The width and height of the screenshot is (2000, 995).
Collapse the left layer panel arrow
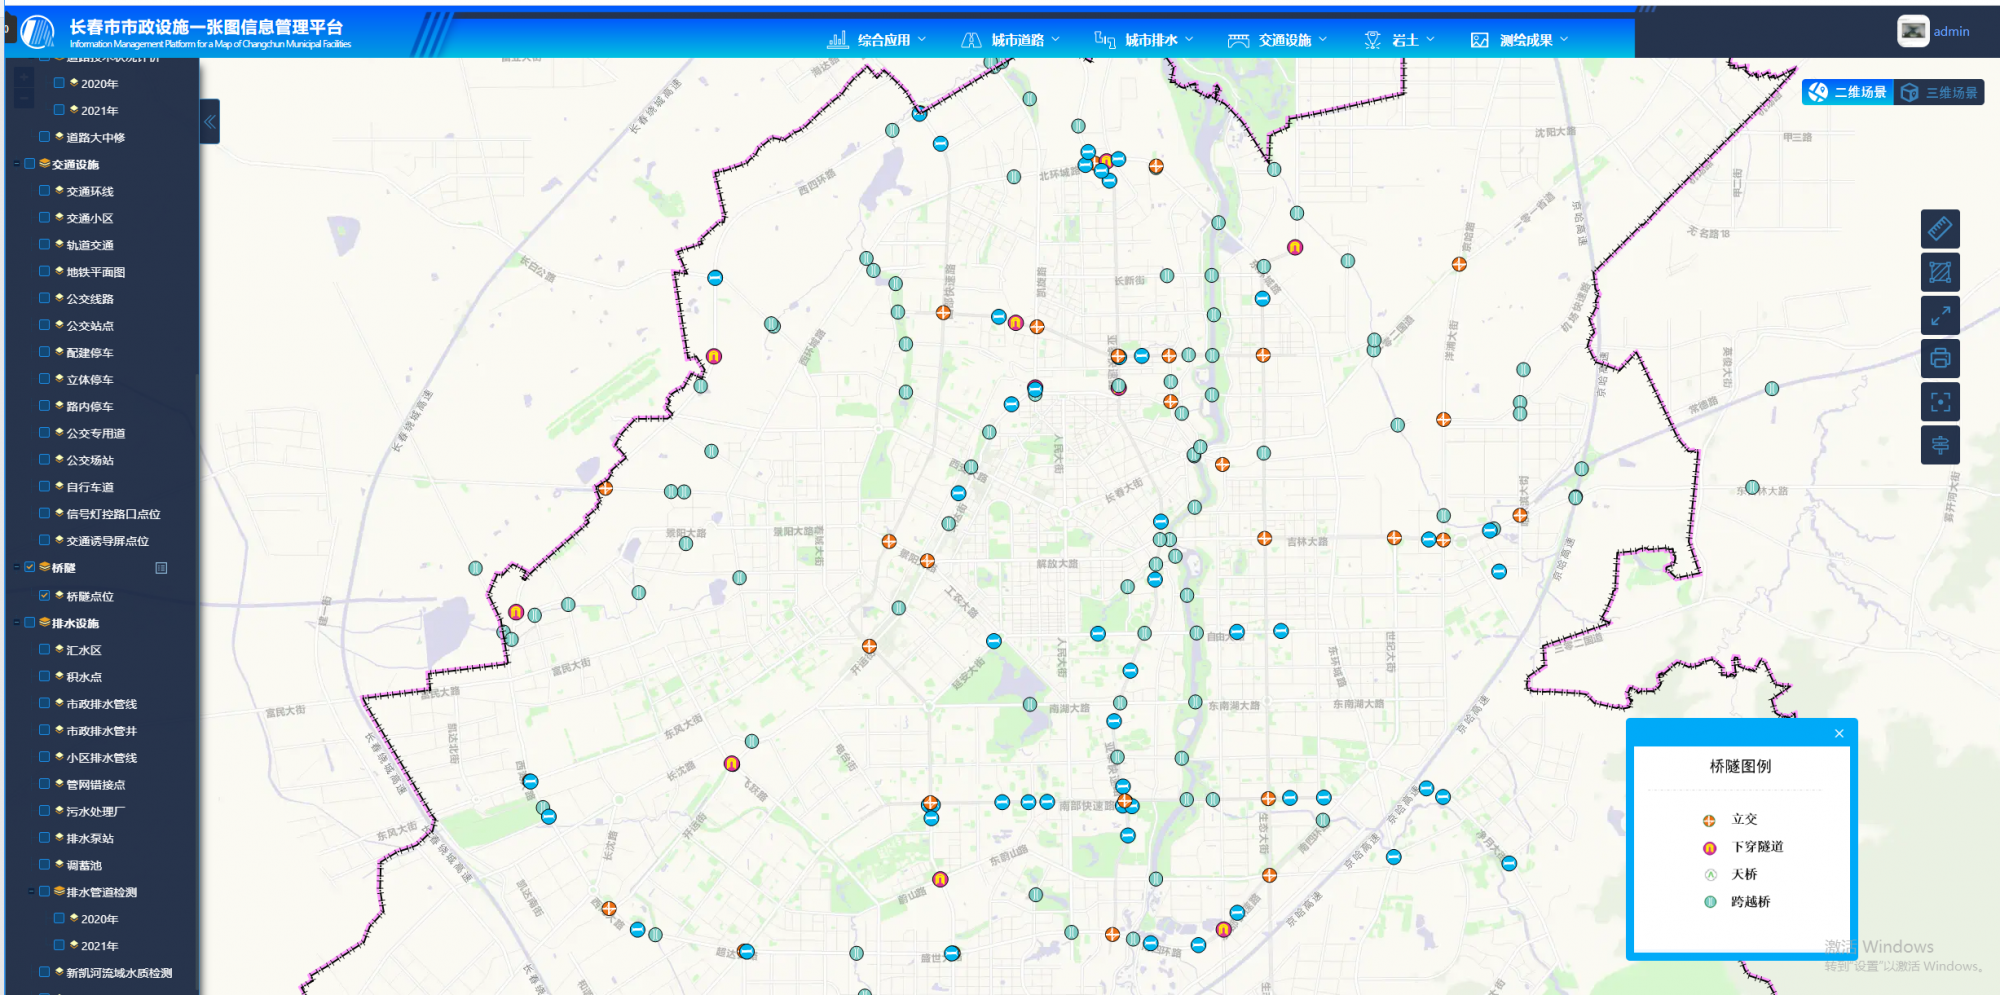point(210,122)
